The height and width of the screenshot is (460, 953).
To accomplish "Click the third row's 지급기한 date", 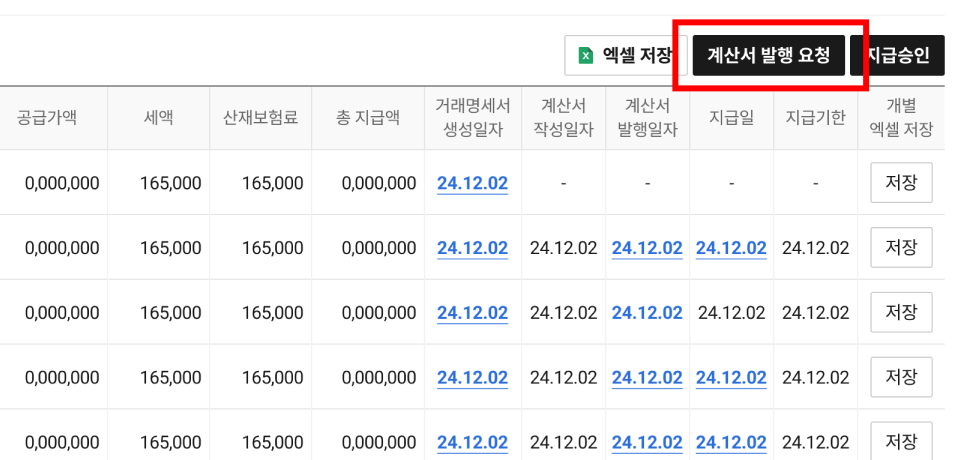I will (815, 313).
